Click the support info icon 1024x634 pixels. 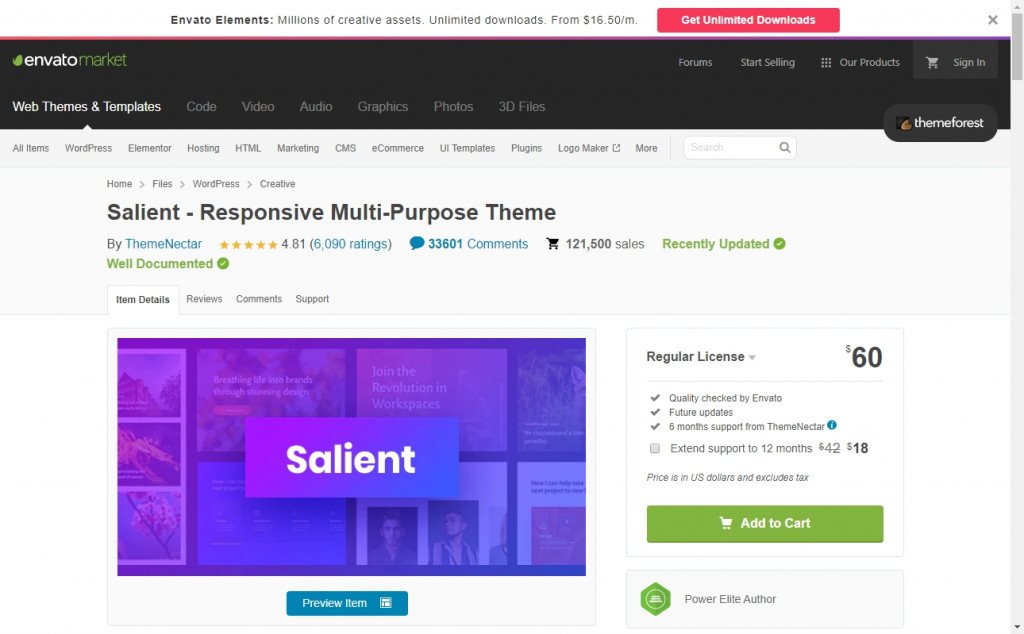[x=832, y=425]
